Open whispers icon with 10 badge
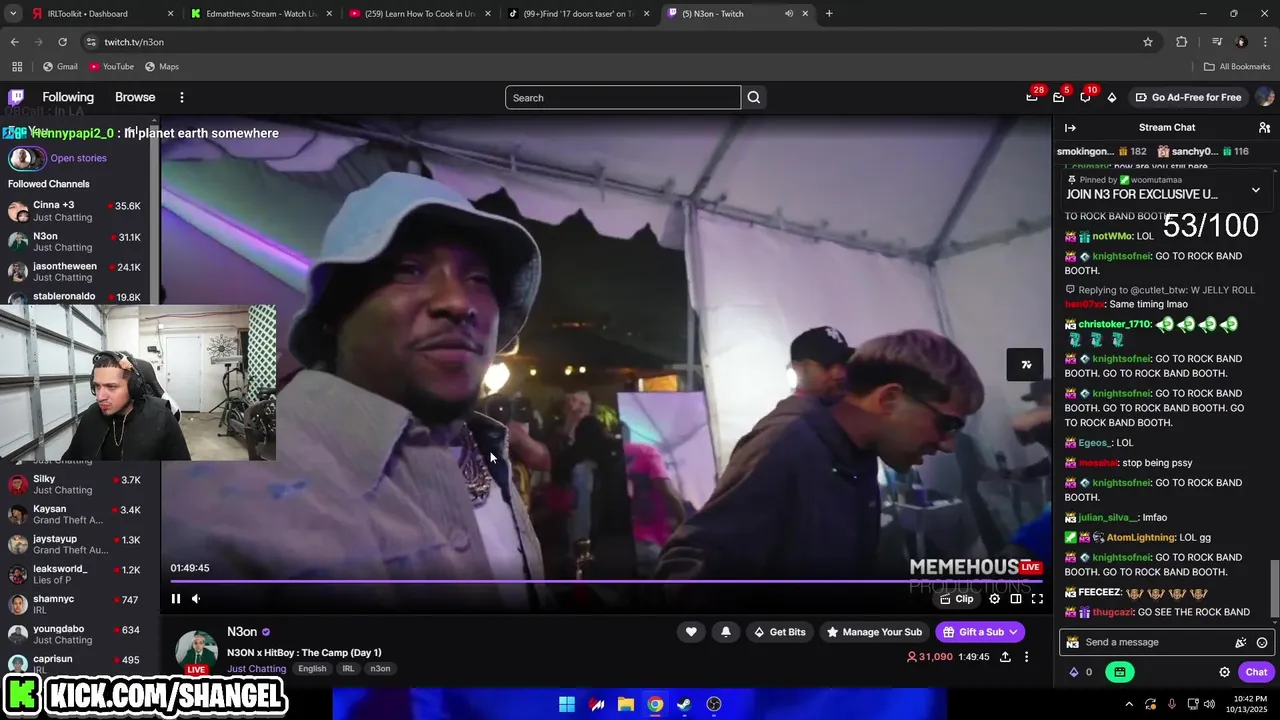 (1085, 97)
